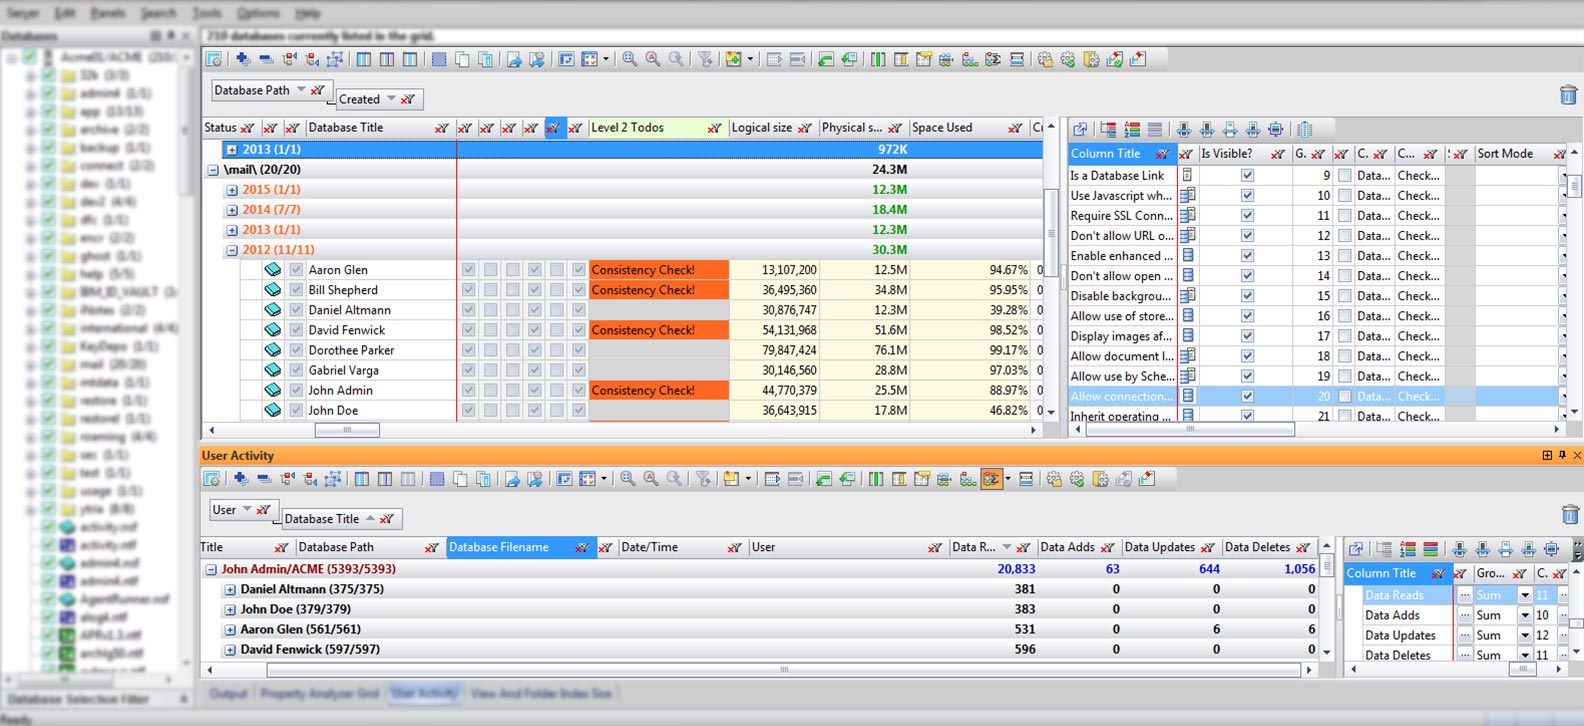Select the Dorothee Parker database row

[621, 350]
